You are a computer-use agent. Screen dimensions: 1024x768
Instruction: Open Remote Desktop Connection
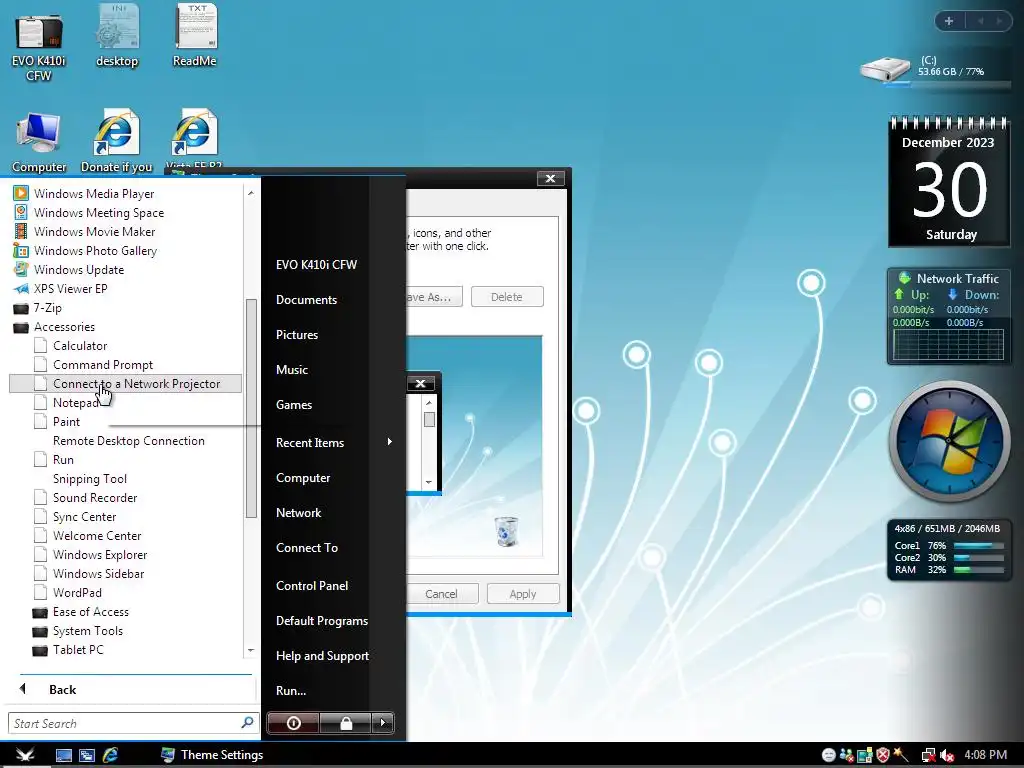pyautogui.click(x=129, y=440)
